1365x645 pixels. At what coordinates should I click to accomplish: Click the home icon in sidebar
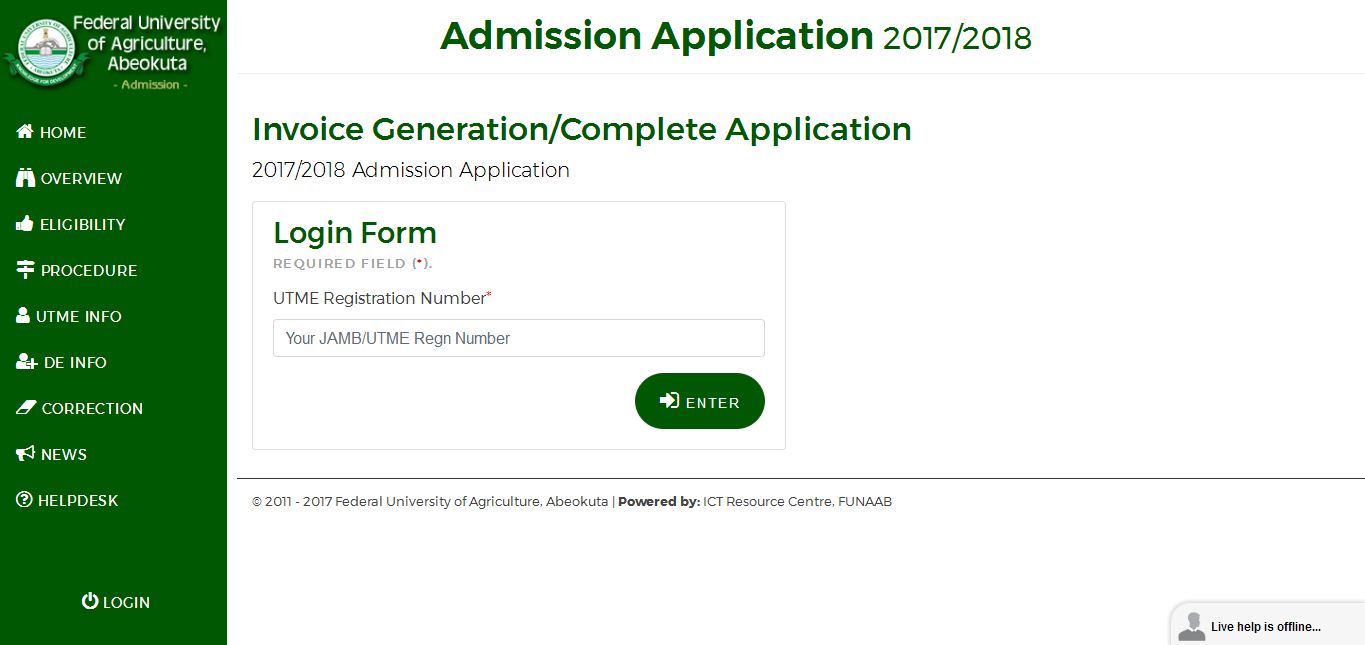coord(25,132)
